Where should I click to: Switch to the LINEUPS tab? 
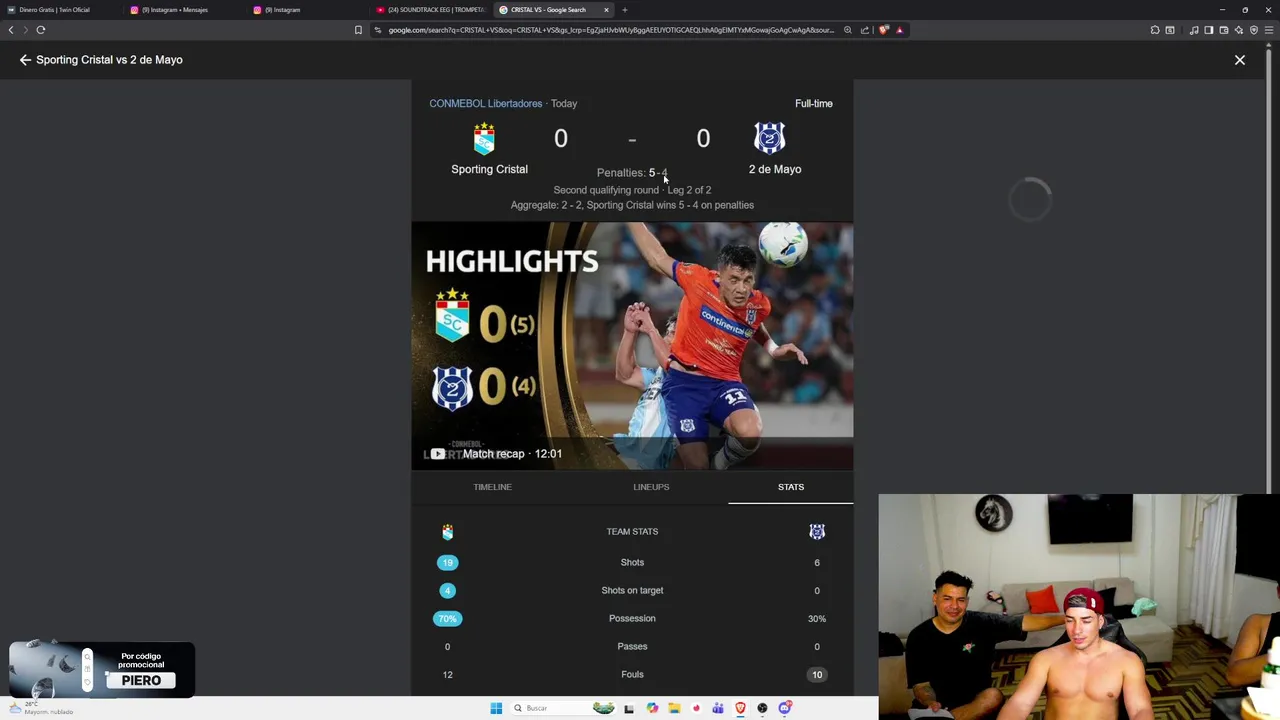(x=651, y=487)
